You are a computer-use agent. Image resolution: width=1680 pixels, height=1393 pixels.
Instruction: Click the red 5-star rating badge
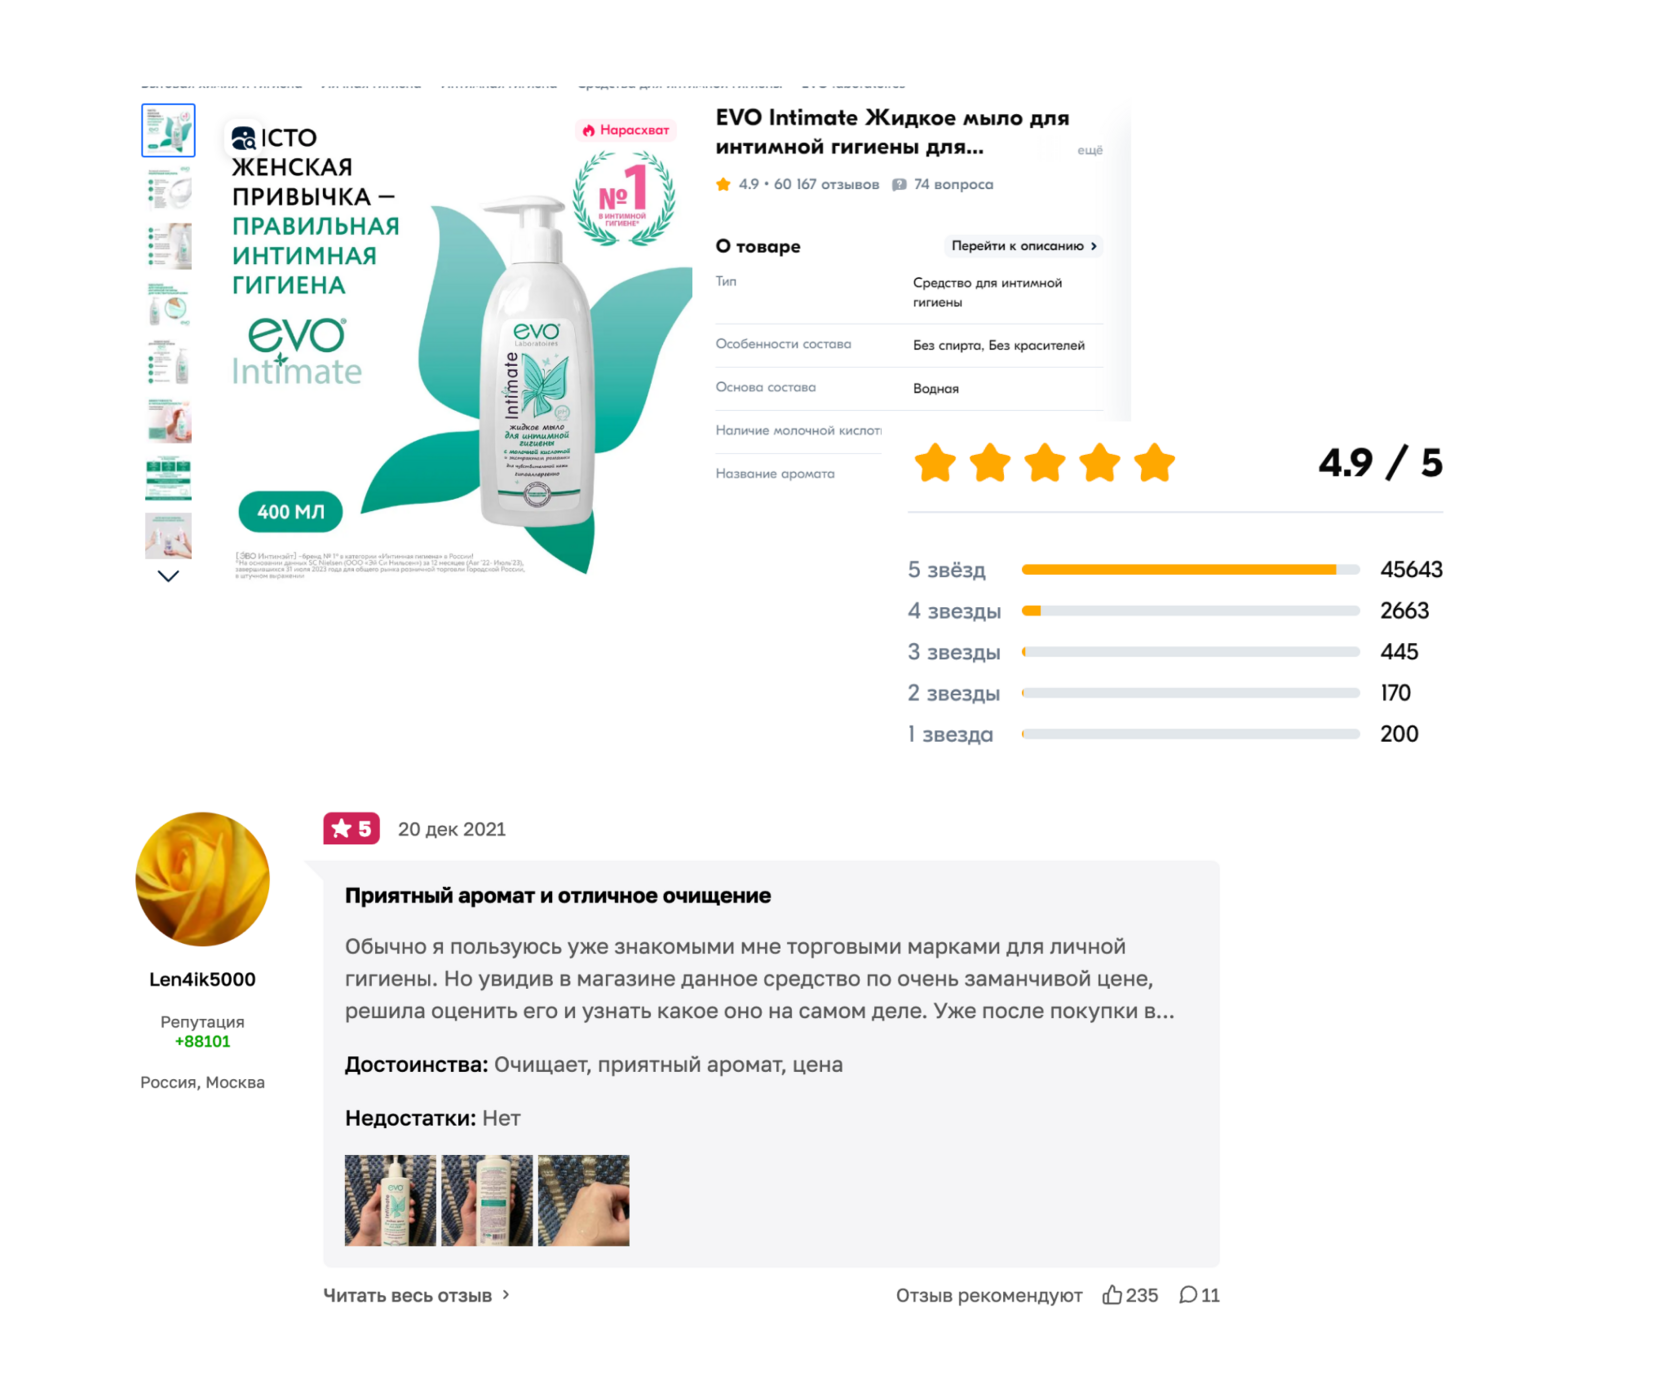(x=351, y=828)
